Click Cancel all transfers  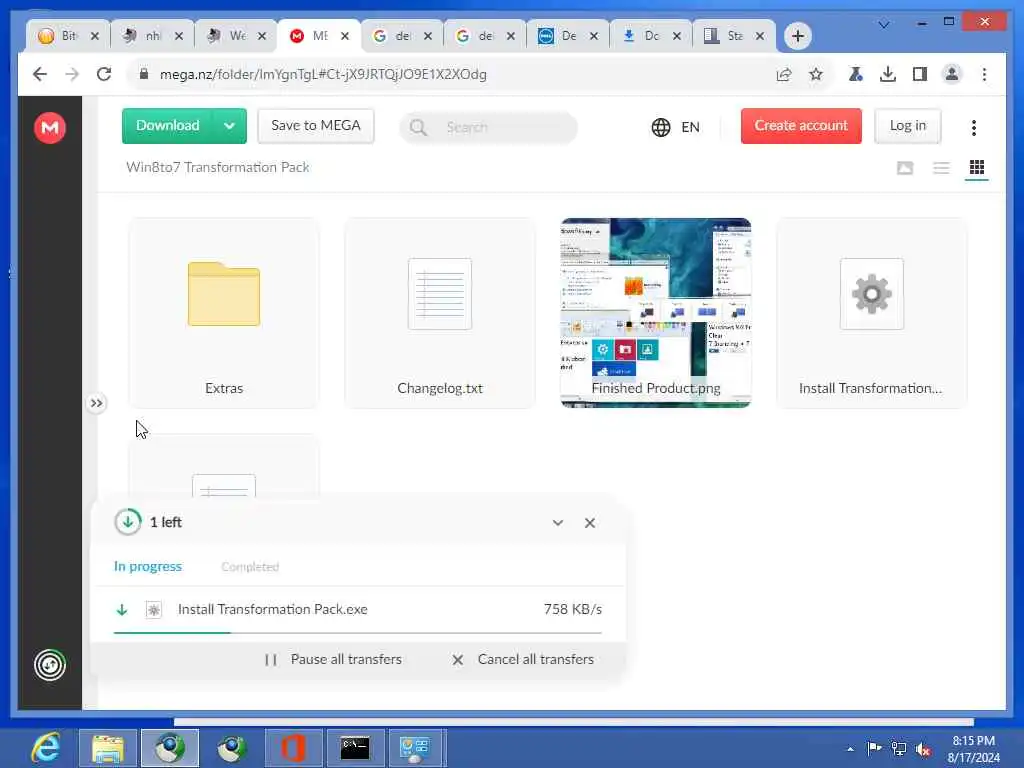coord(523,660)
